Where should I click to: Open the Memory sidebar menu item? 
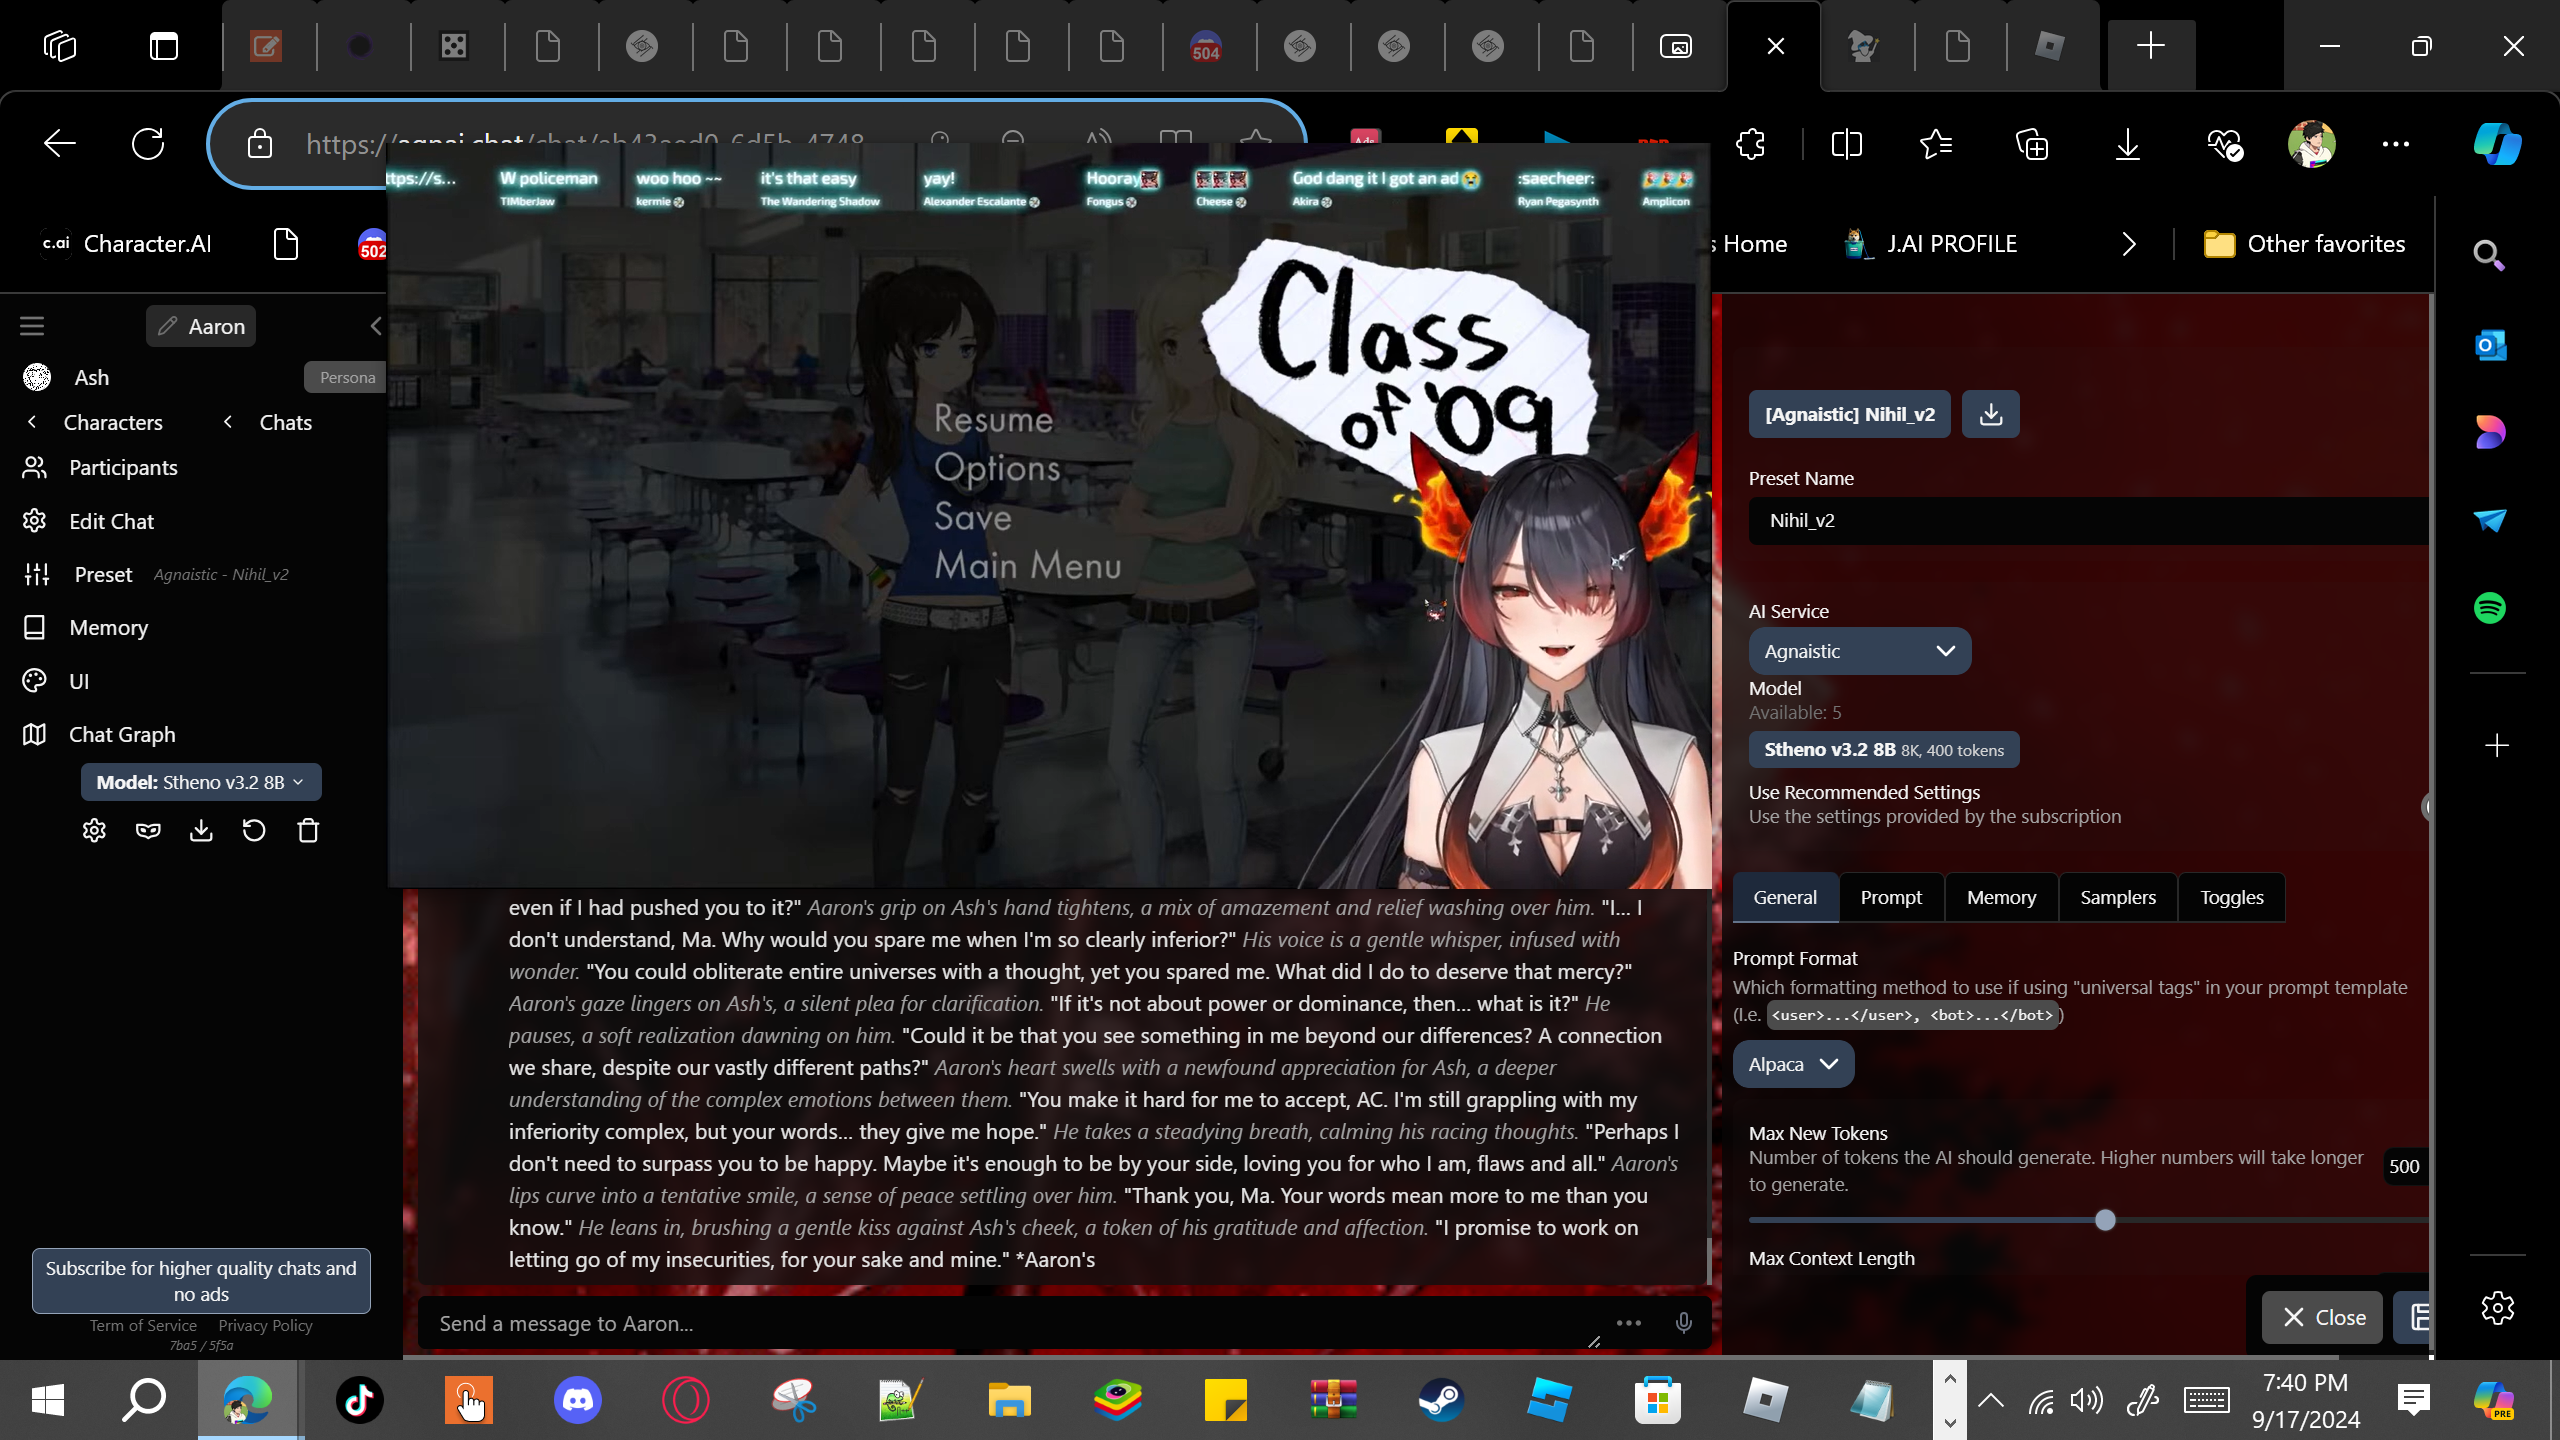(108, 627)
